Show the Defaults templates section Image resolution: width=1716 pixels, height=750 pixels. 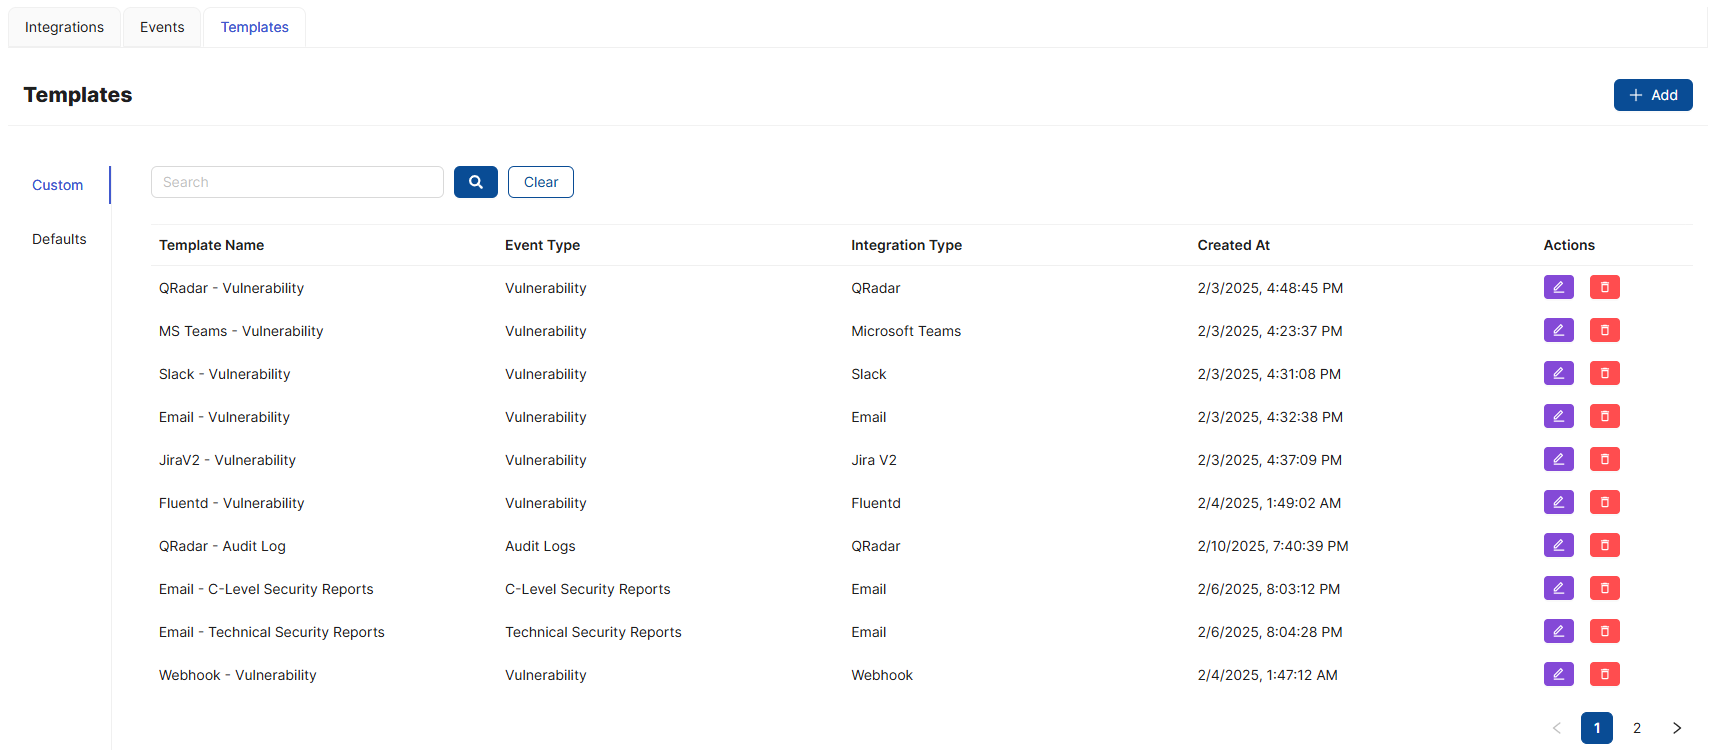pos(59,239)
